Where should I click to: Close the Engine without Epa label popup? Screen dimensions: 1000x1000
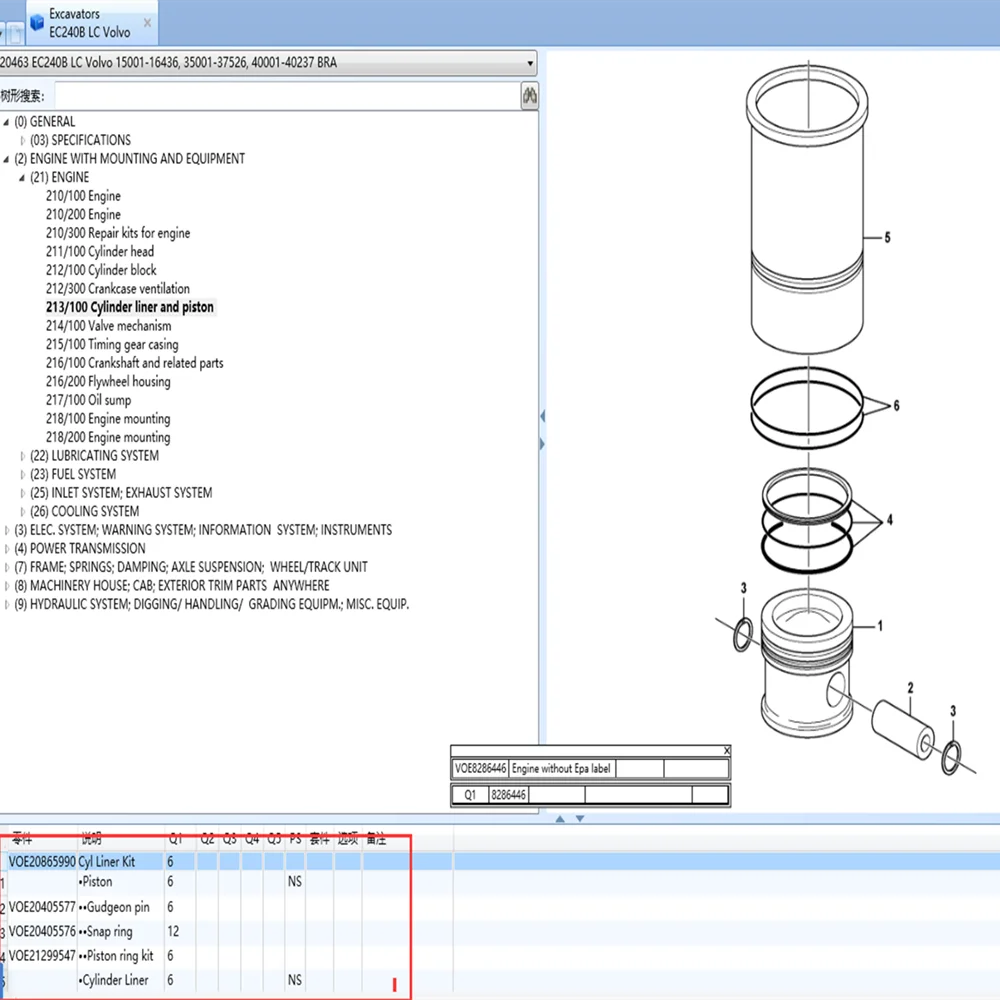[x=727, y=750]
